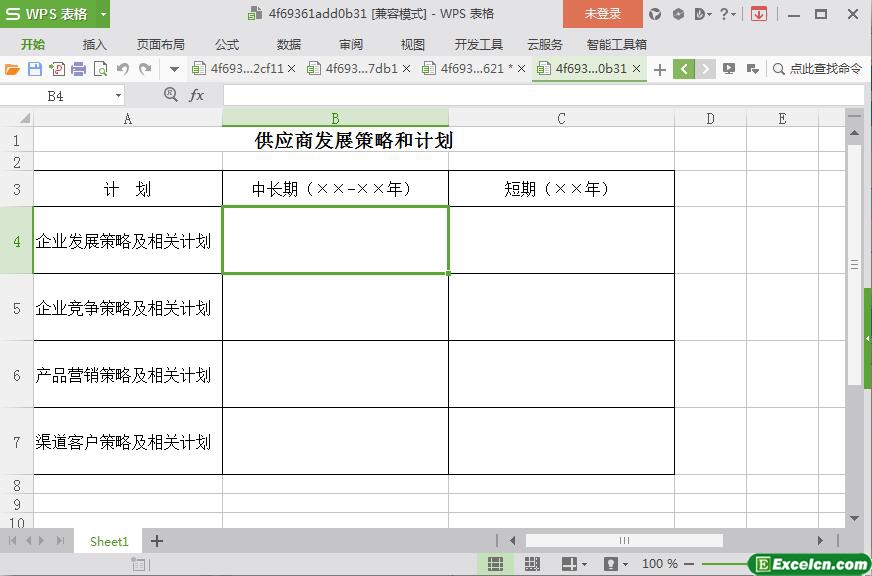The image size is (872, 576).
Task: Jump to the last sheet navigation arrow
Action: [61, 540]
